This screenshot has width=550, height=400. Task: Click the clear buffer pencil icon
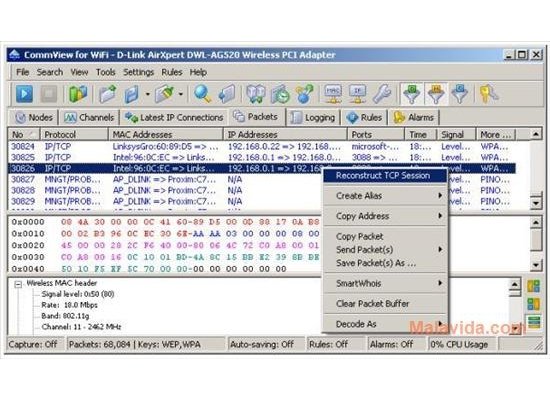click(x=165, y=94)
